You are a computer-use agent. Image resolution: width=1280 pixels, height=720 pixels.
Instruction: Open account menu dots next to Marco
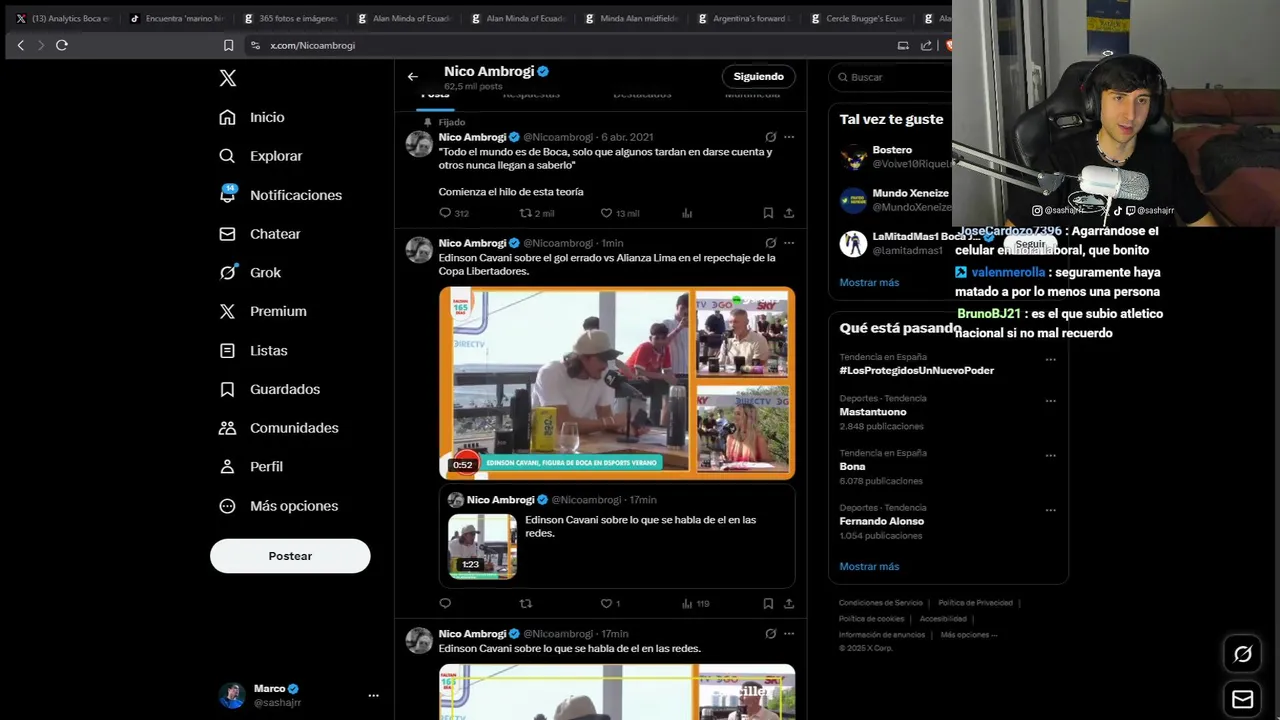[373, 695]
